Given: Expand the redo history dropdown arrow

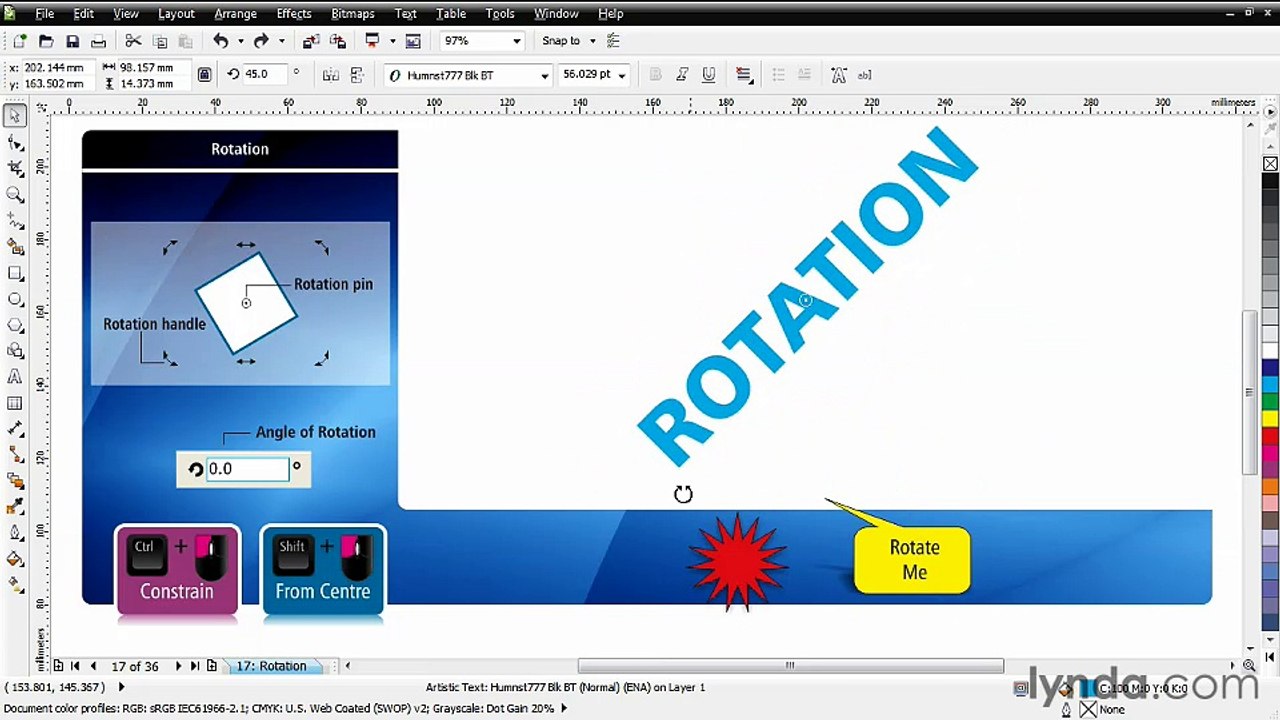Looking at the screenshot, I should (282, 41).
